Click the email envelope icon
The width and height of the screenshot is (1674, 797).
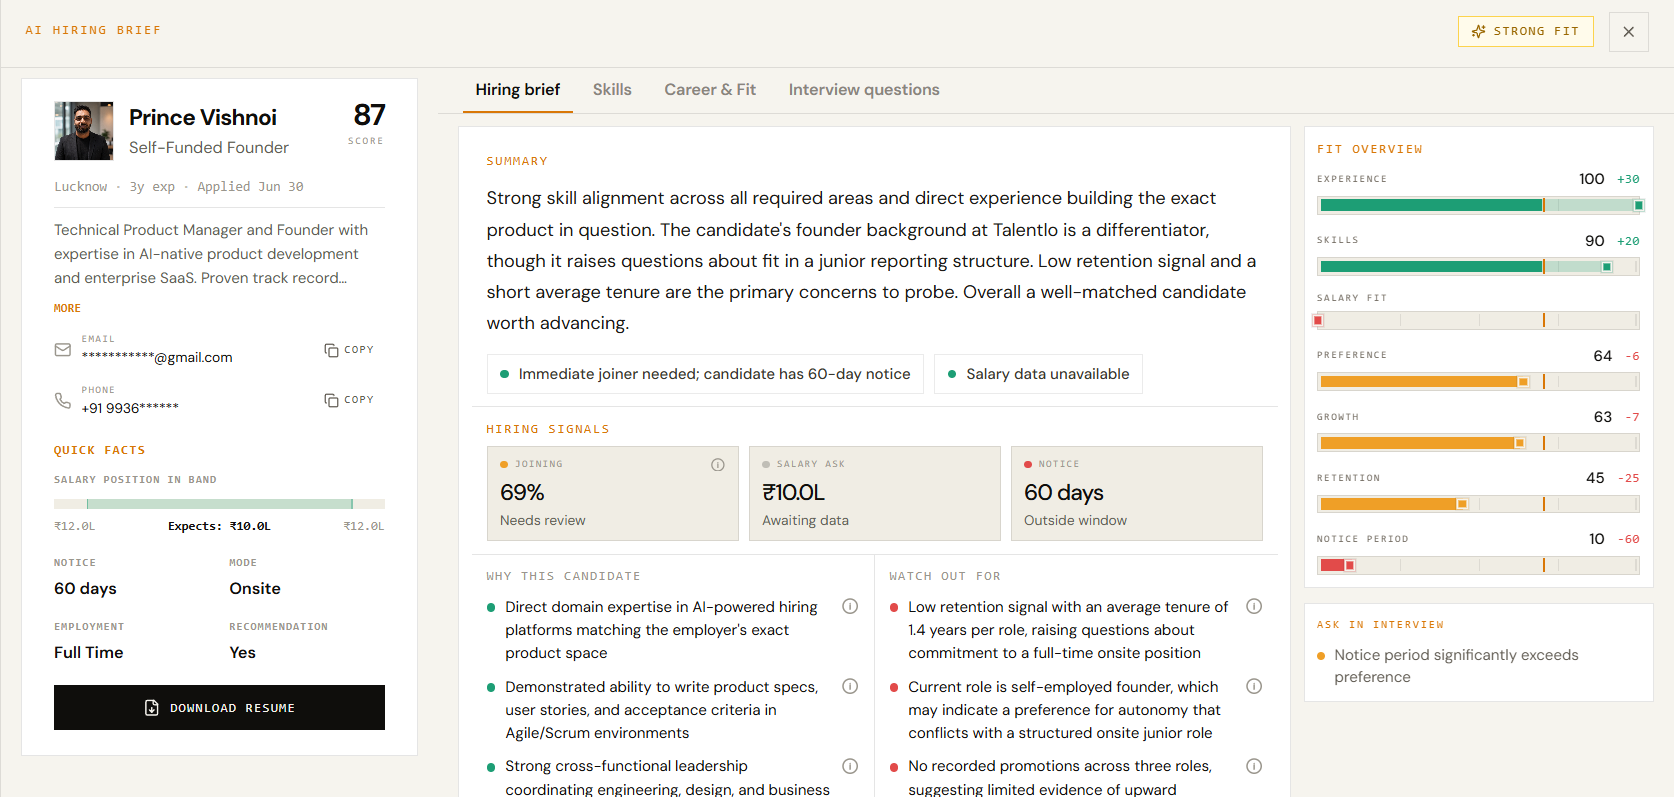pos(63,350)
